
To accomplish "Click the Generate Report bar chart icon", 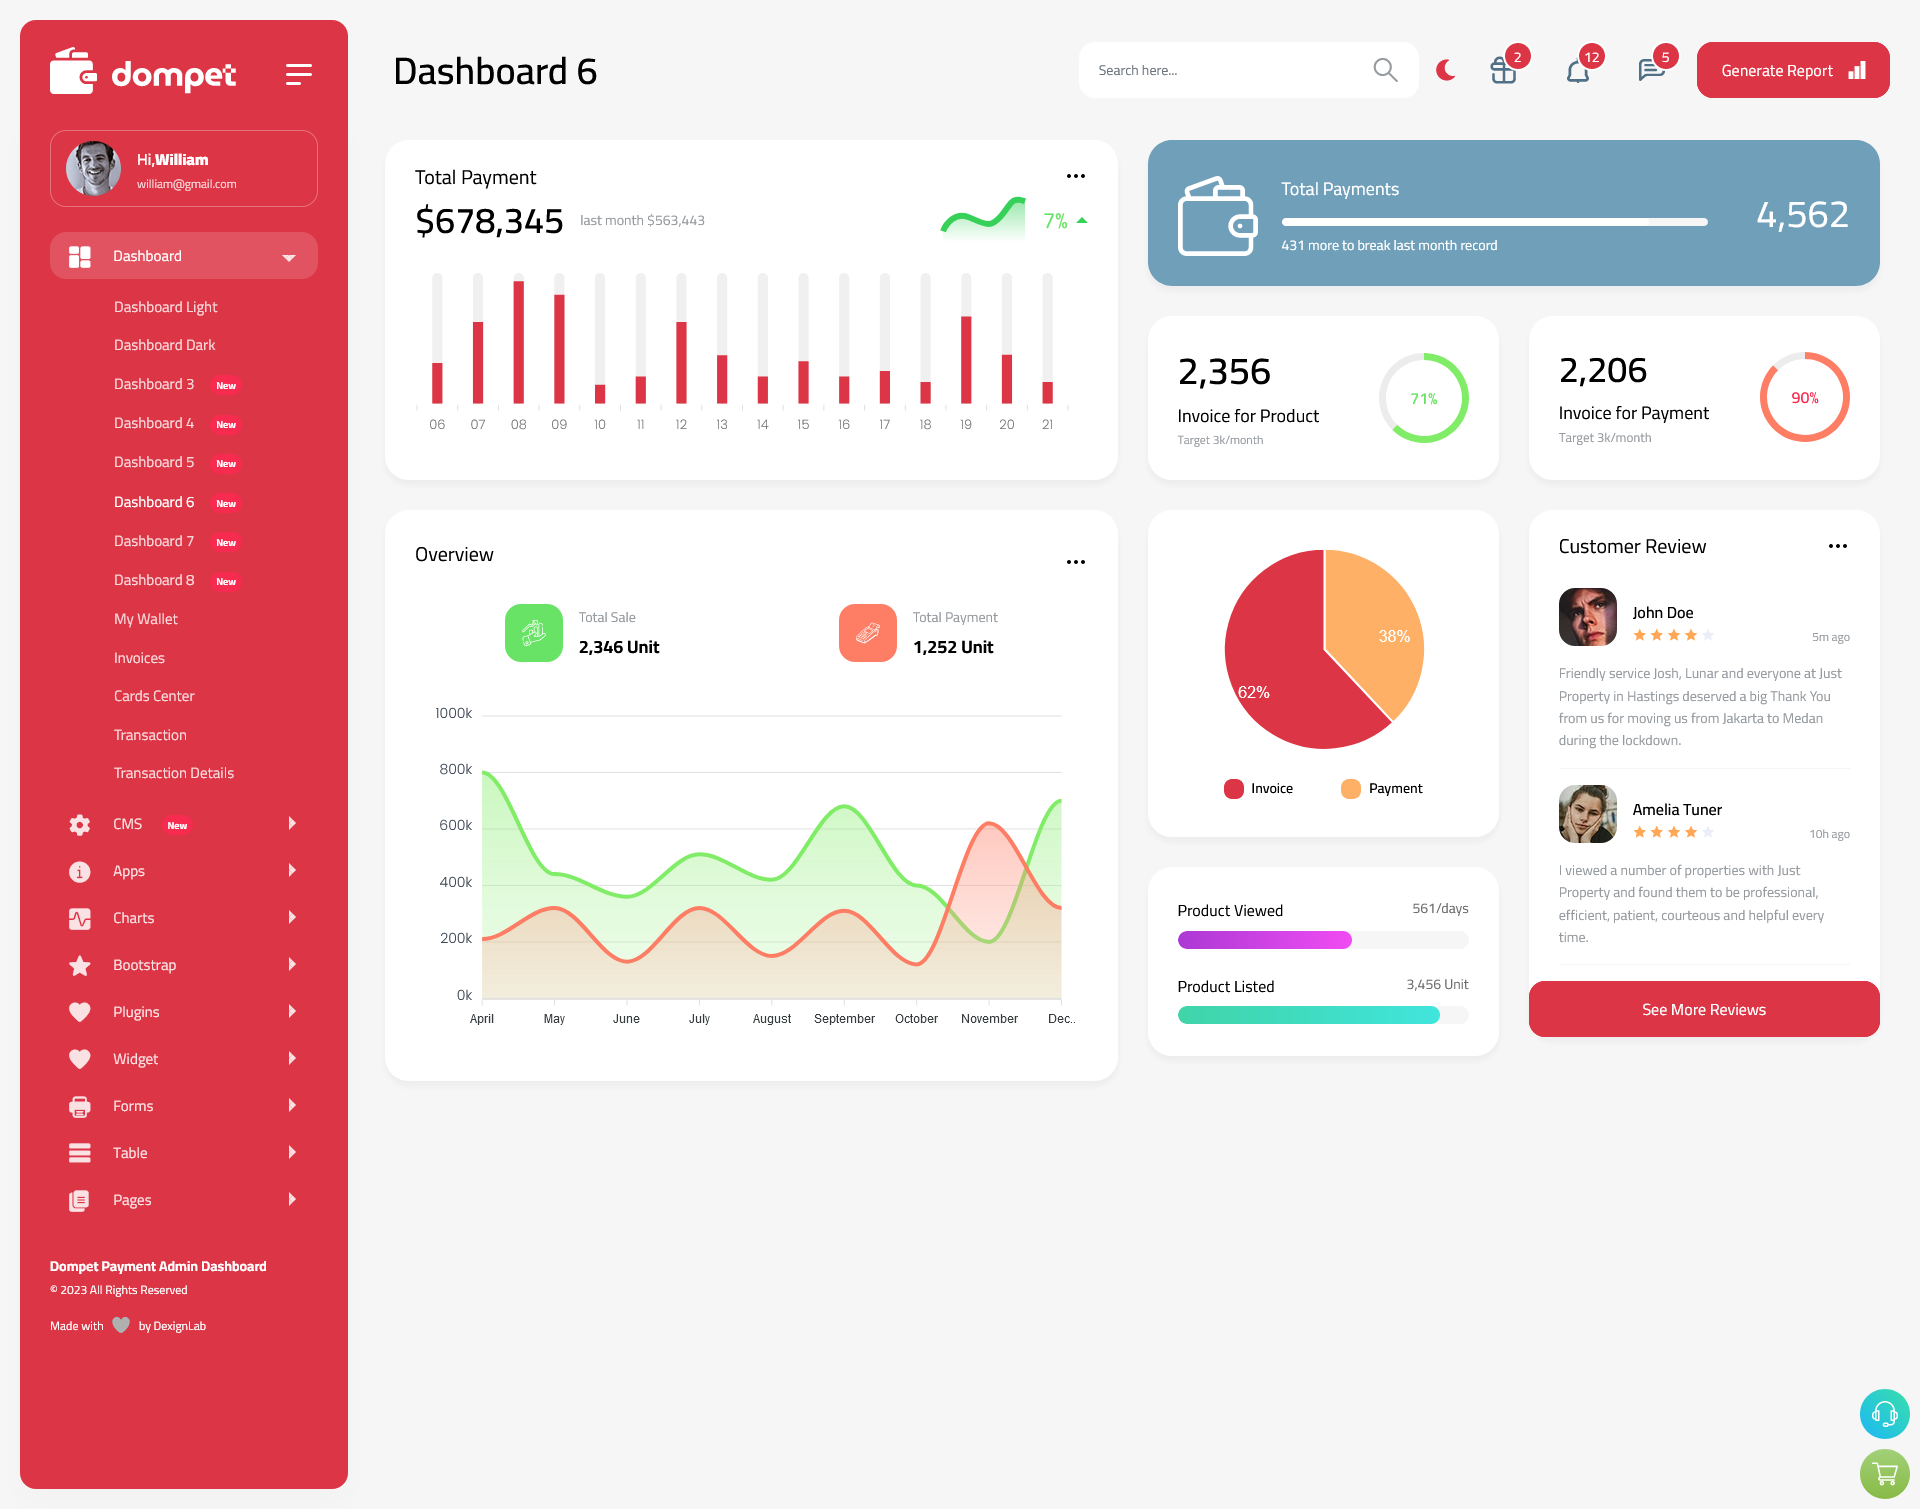I will click(x=1858, y=70).
